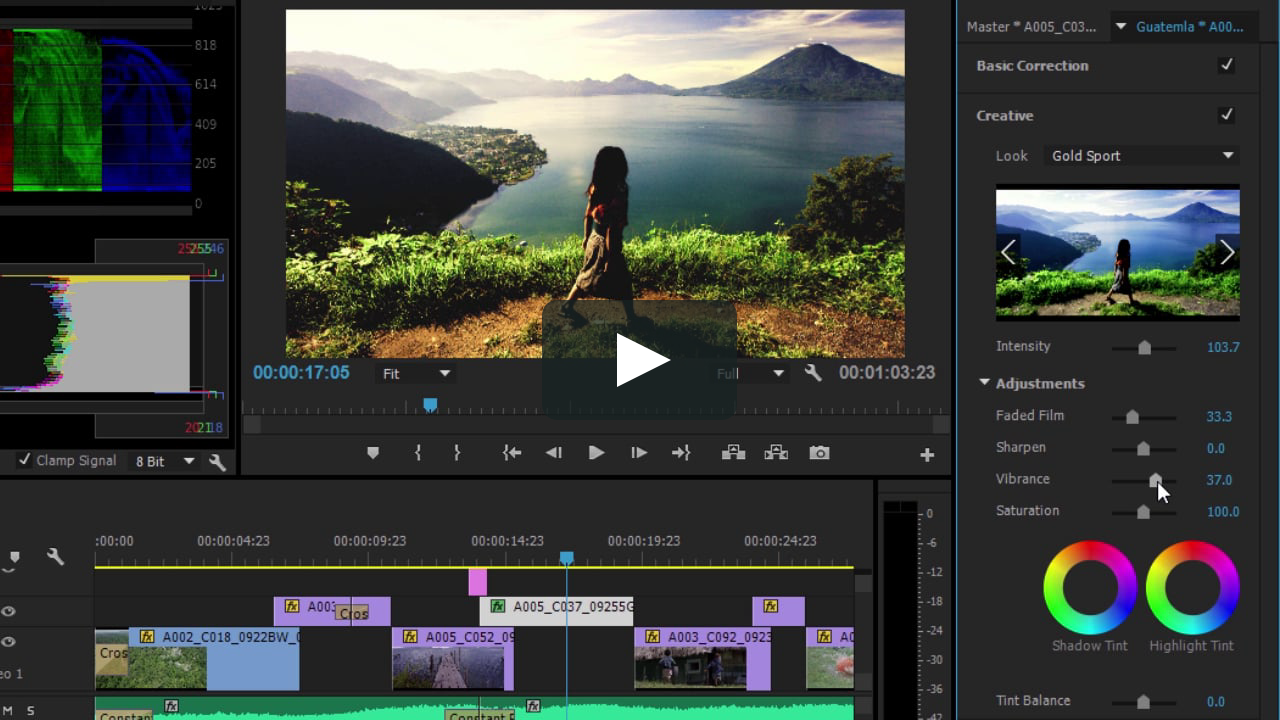Open Lumetri Scopes settings wrench

pyautogui.click(x=217, y=462)
